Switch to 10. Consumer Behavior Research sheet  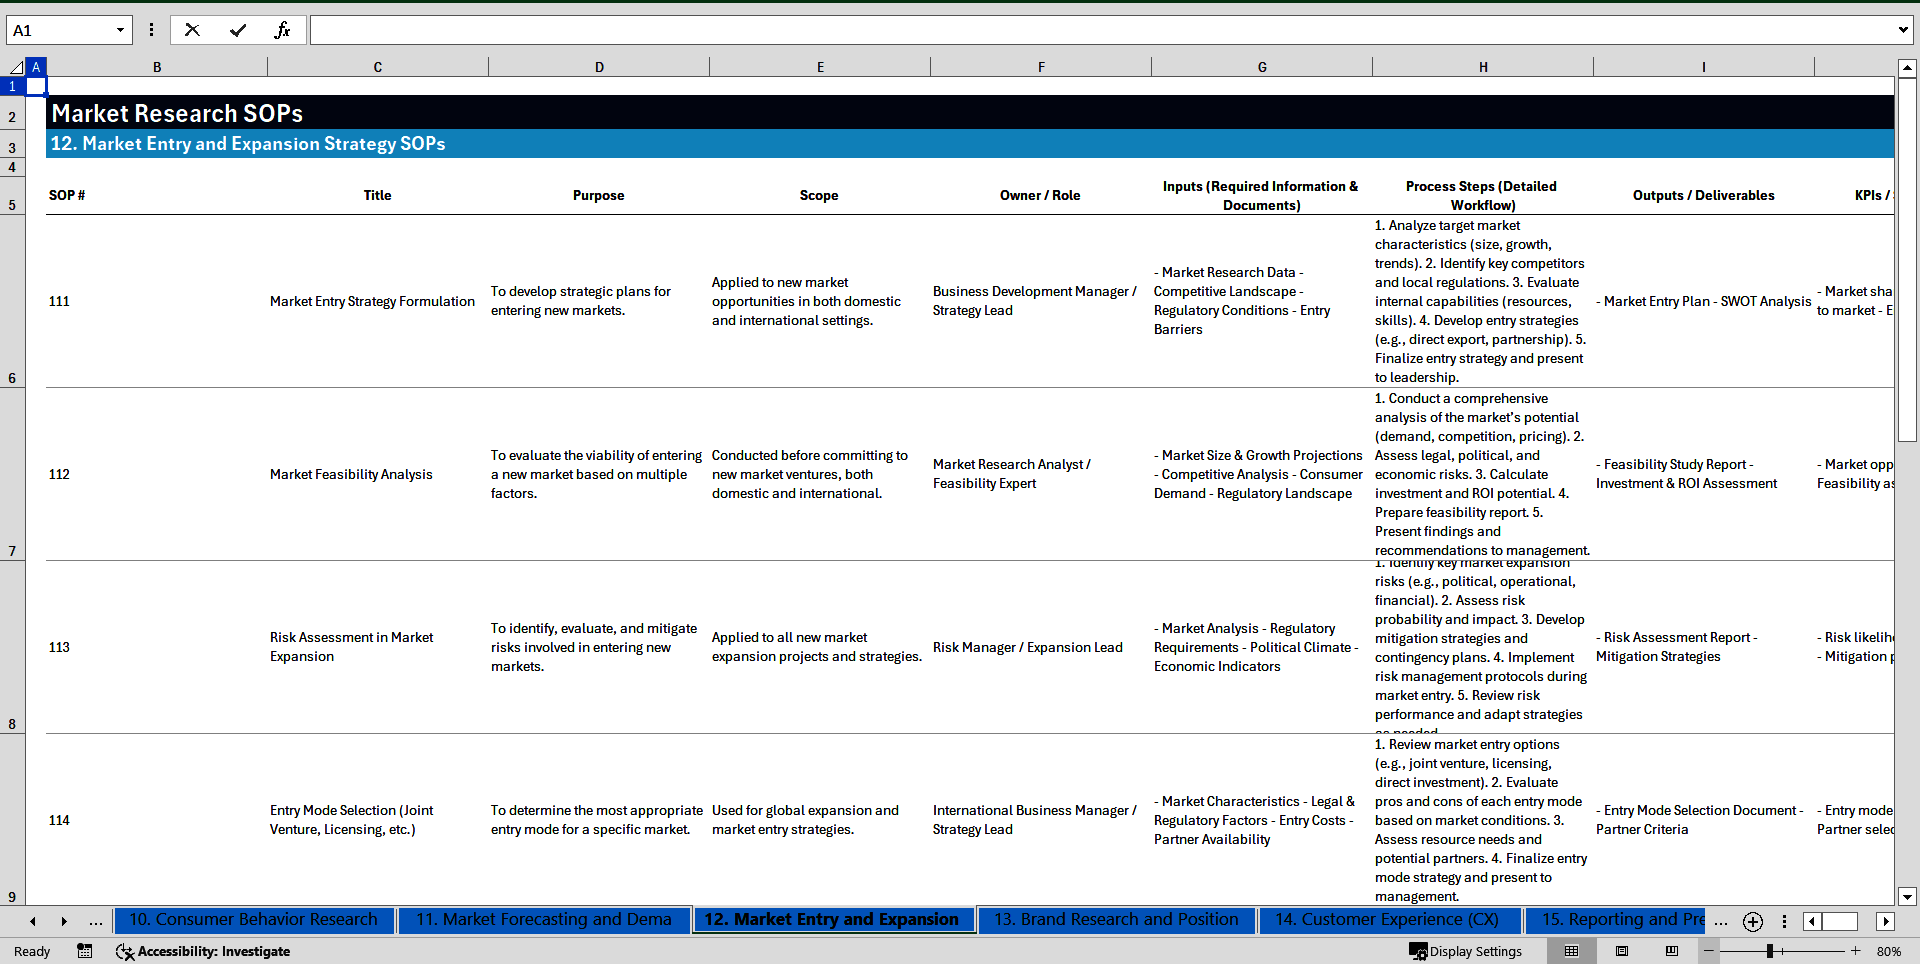(253, 920)
